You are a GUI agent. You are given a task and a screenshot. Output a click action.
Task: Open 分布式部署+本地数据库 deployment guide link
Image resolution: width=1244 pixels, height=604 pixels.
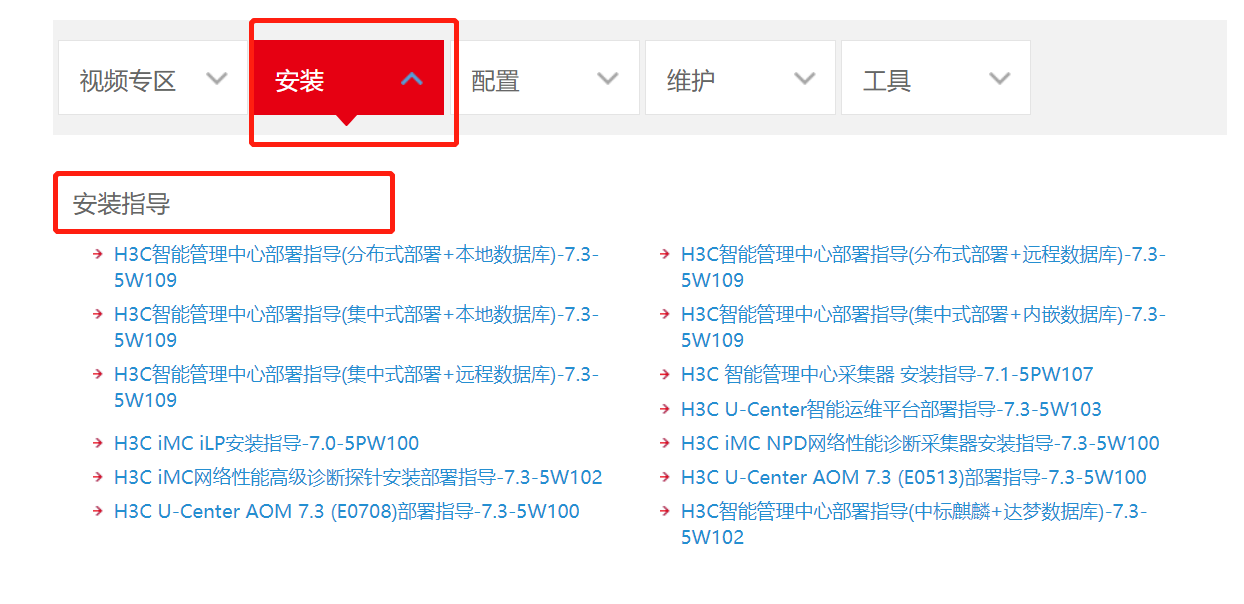coord(356,267)
